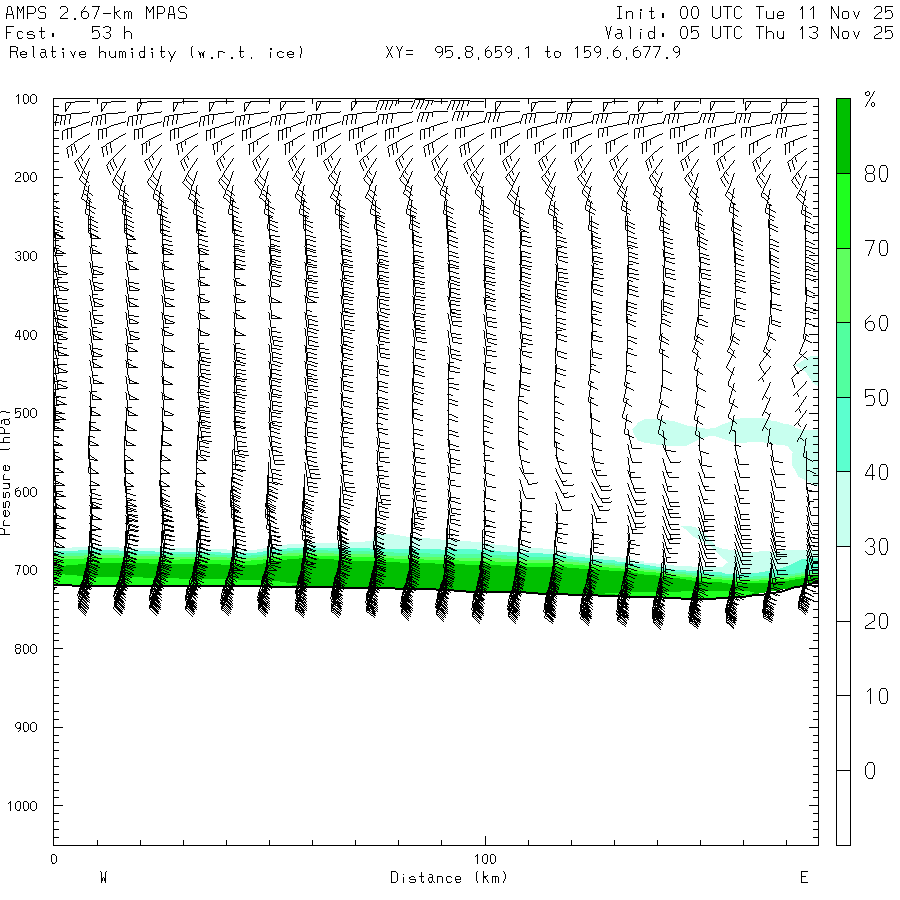The image size is (900, 900).
Task: Click the pale aqua swatch between 30 and 40
Action: pyautogui.click(x=843, y=509)
